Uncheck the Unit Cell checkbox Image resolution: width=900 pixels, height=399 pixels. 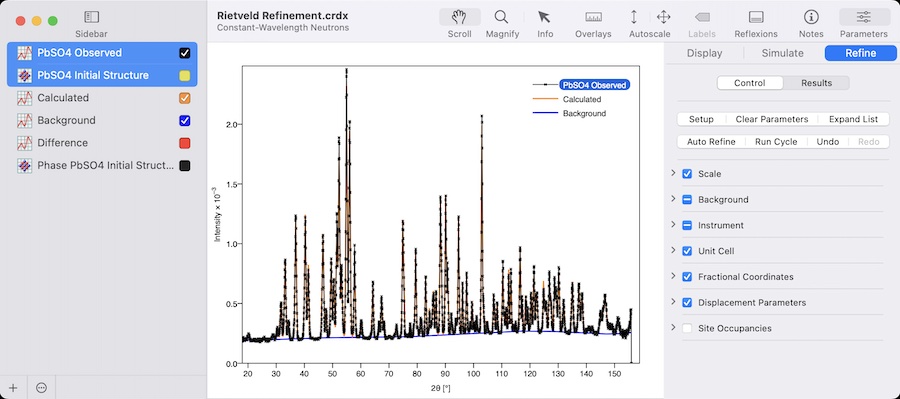pyautogui.click(x=687, y=251)
